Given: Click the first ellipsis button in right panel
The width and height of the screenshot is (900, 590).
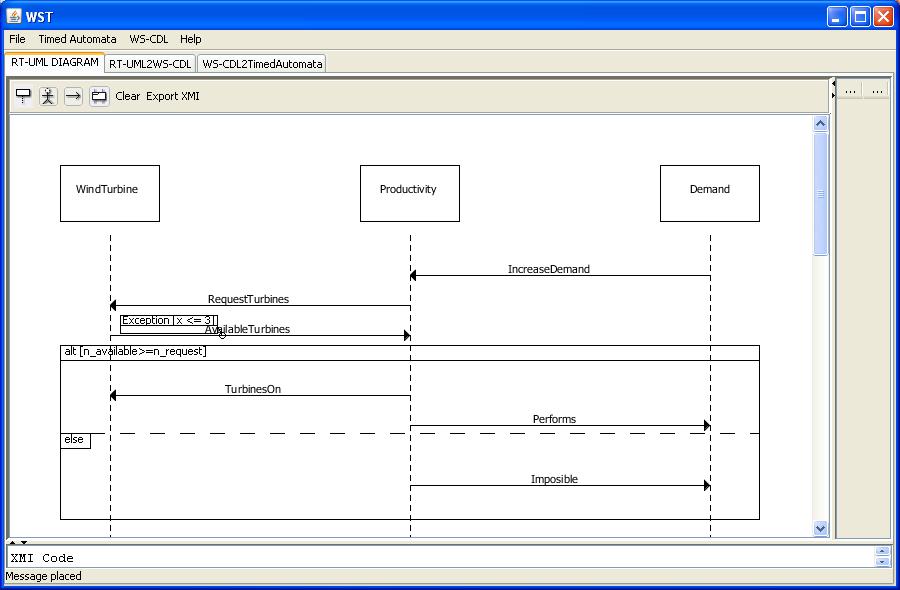Looking at the screenshot, I should 851,91.
